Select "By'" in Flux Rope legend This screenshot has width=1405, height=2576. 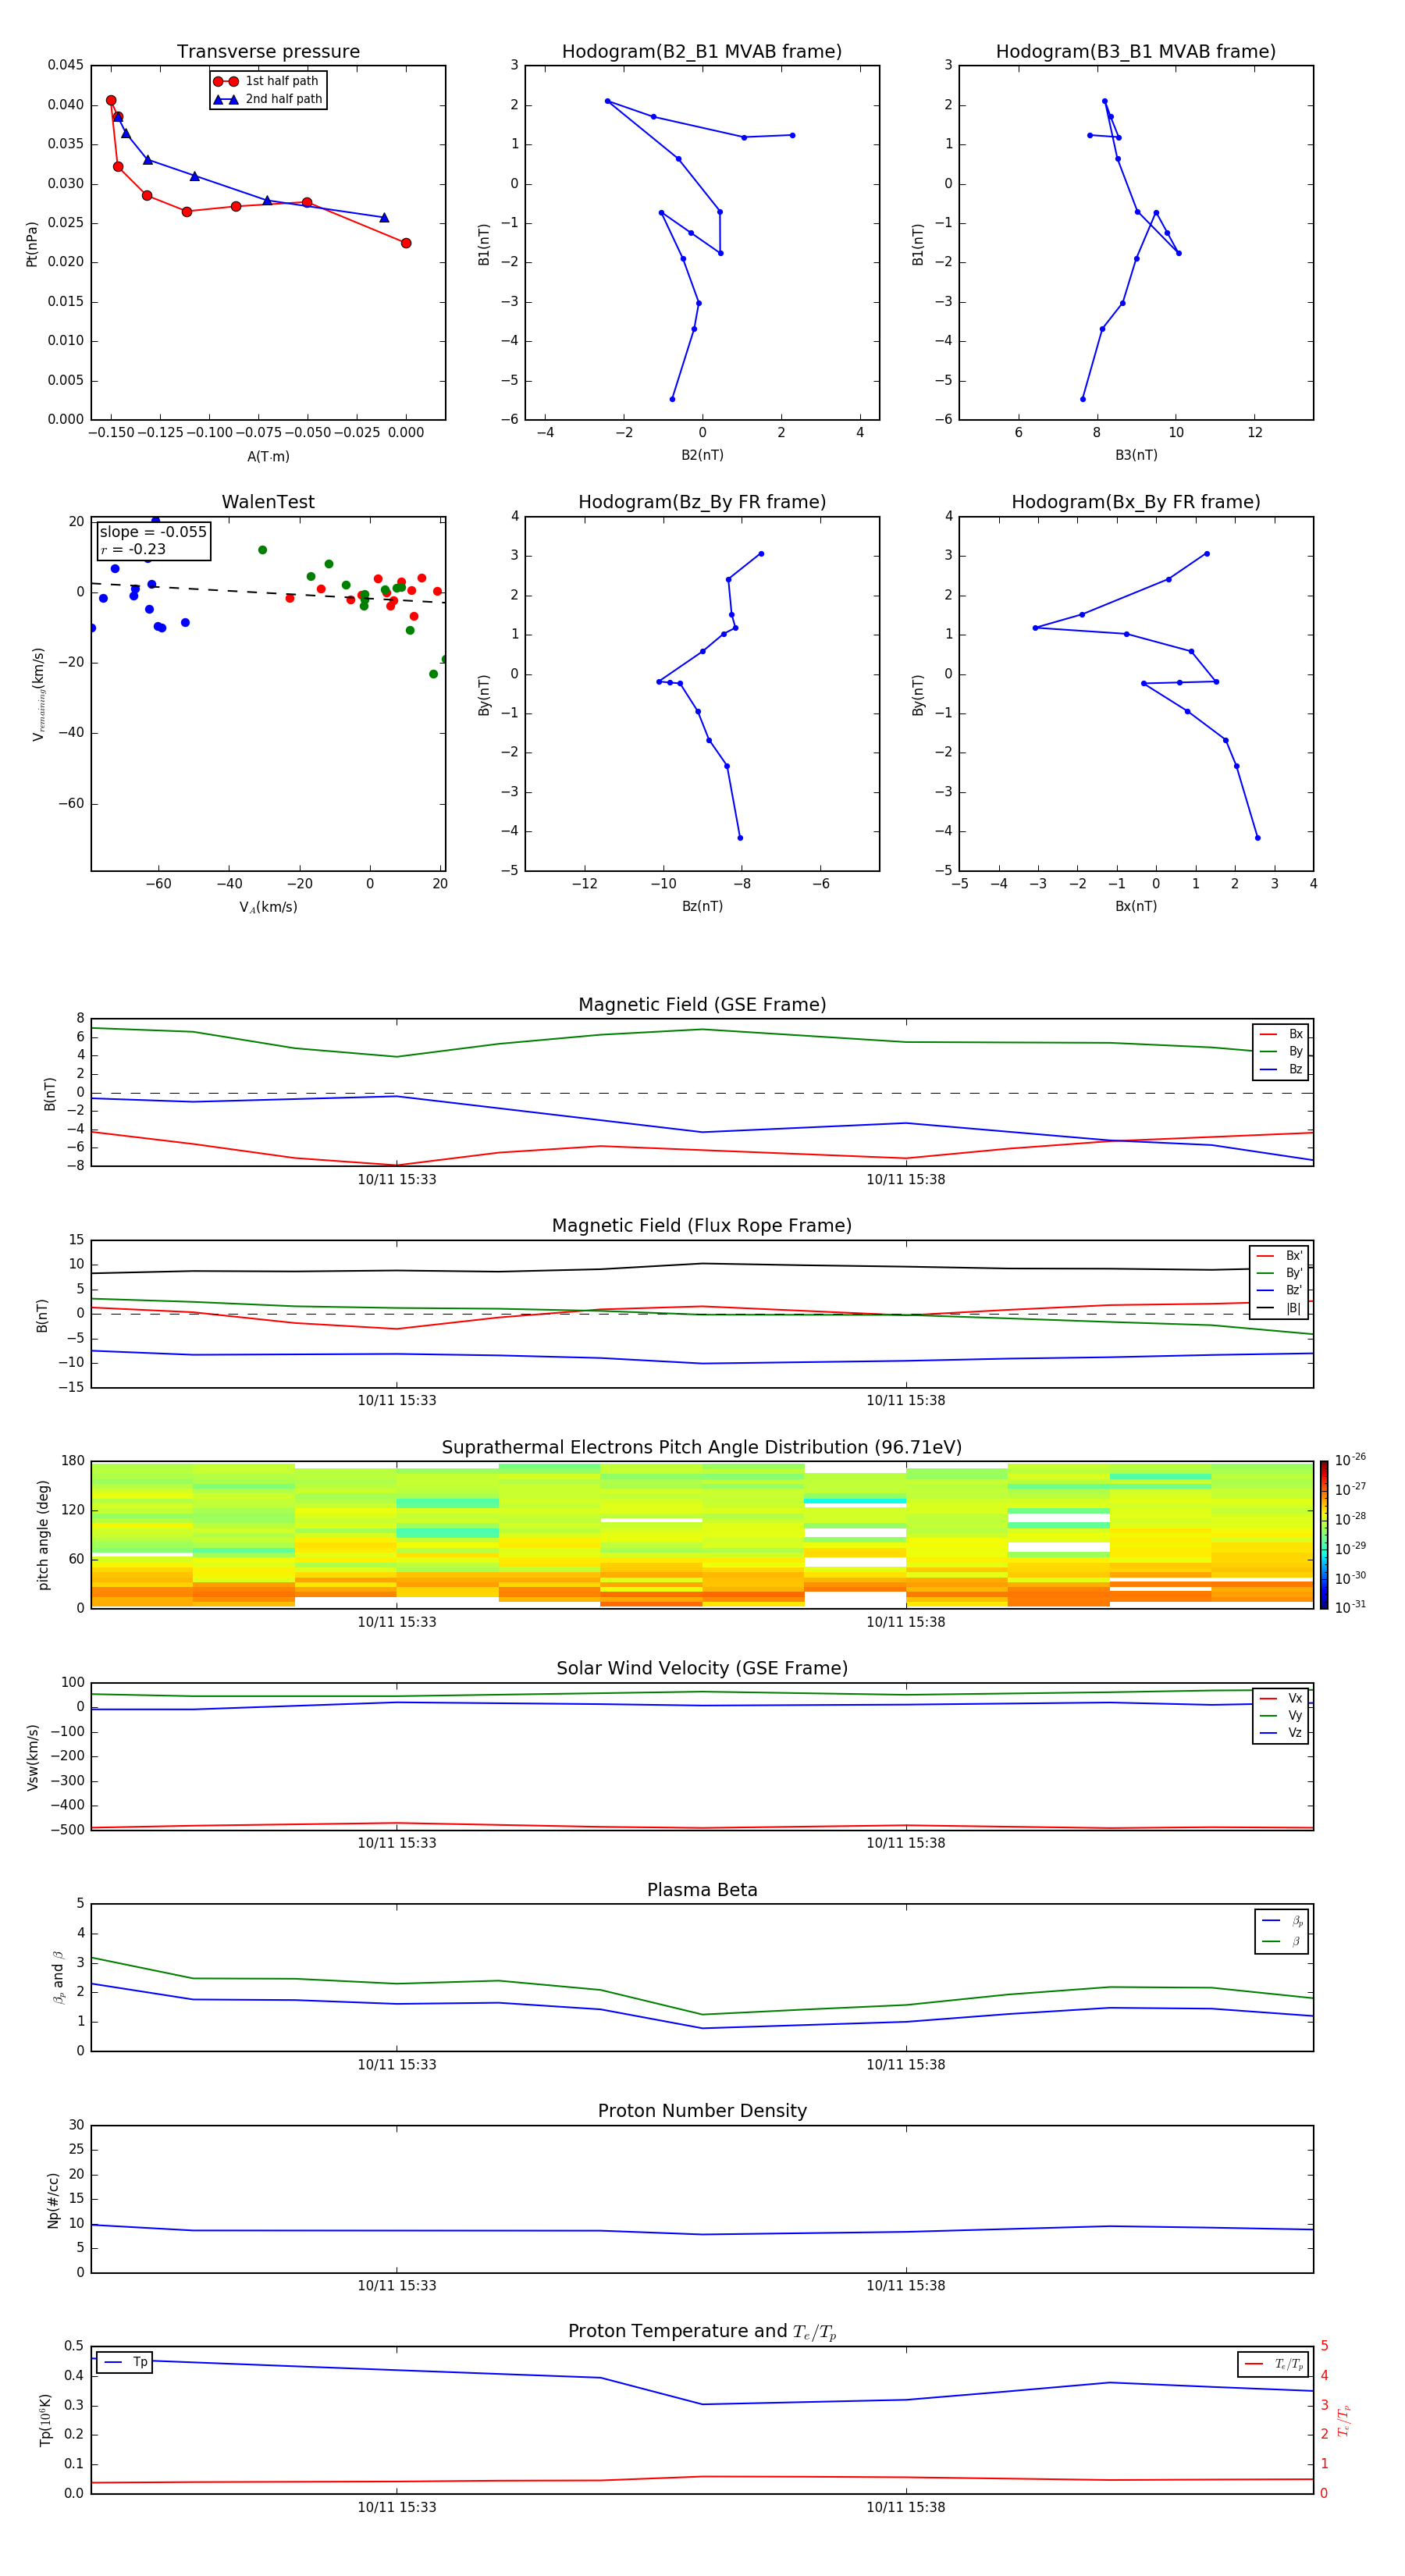tap(1279, 1273)
